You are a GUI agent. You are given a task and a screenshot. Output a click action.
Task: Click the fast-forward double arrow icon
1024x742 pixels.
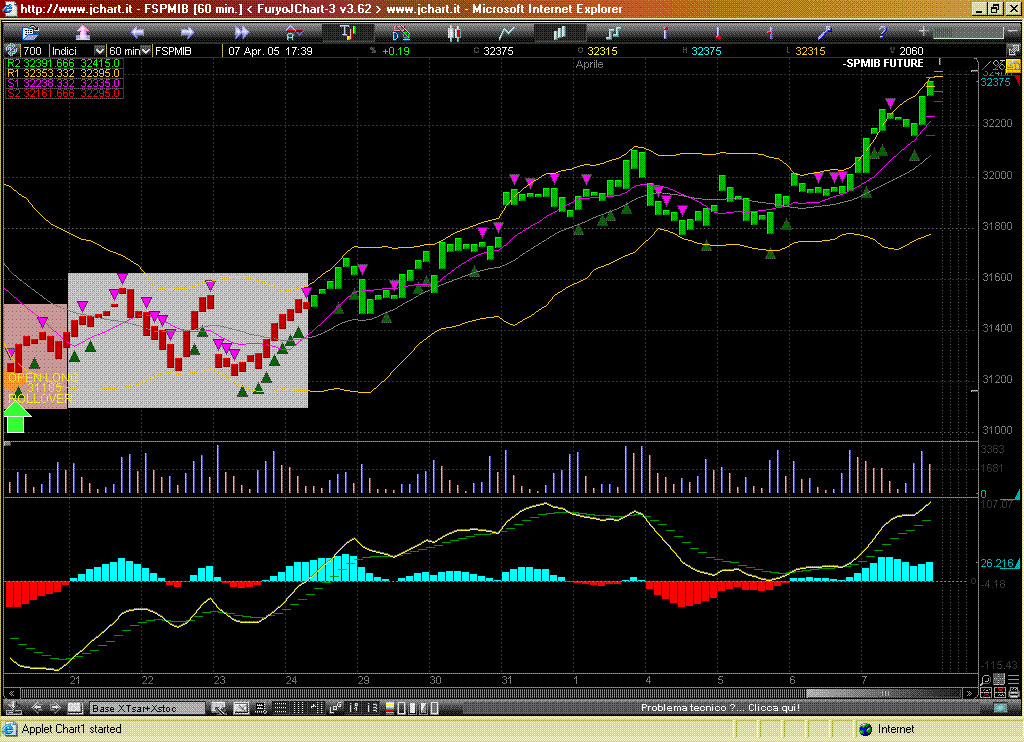click(x=240, y=32)
